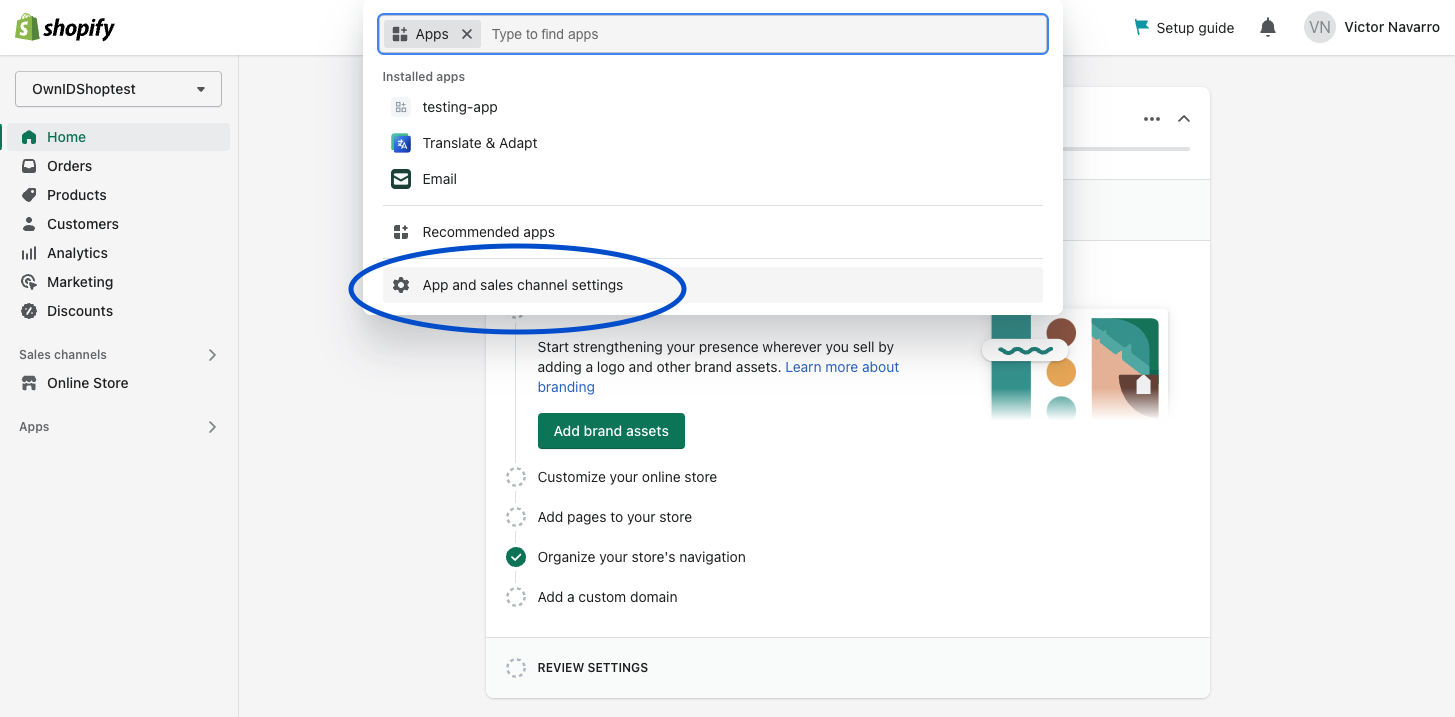Click the Add brand assets button
Screen dimensions: 1455x717
611,430
